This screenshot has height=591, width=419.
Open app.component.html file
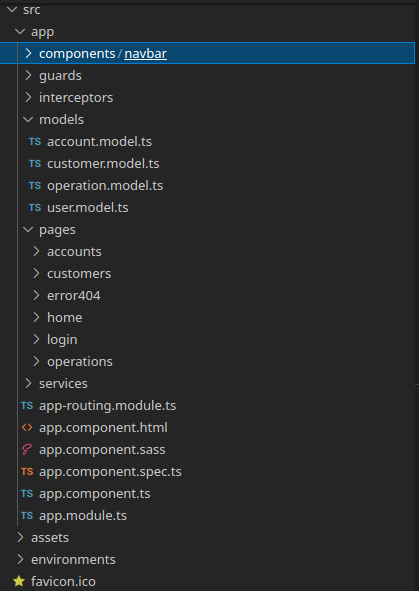[x=103, y=428]
